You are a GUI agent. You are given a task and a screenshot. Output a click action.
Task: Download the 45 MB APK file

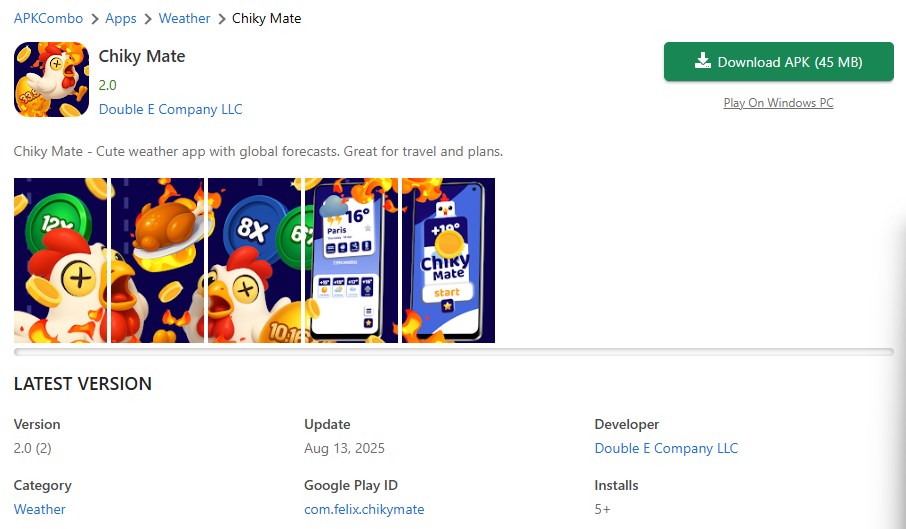[x=778, y=62]
